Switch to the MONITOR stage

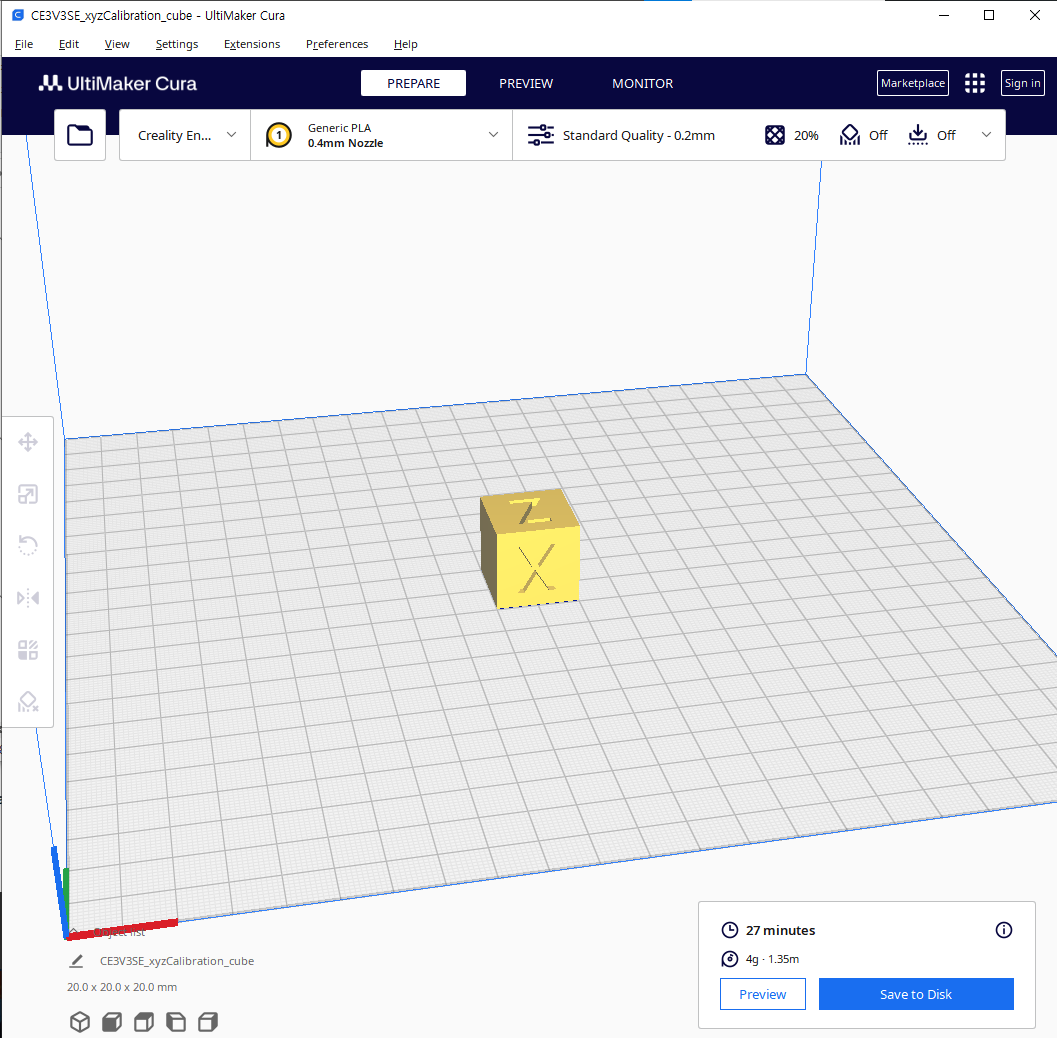[x=642, y=83]
